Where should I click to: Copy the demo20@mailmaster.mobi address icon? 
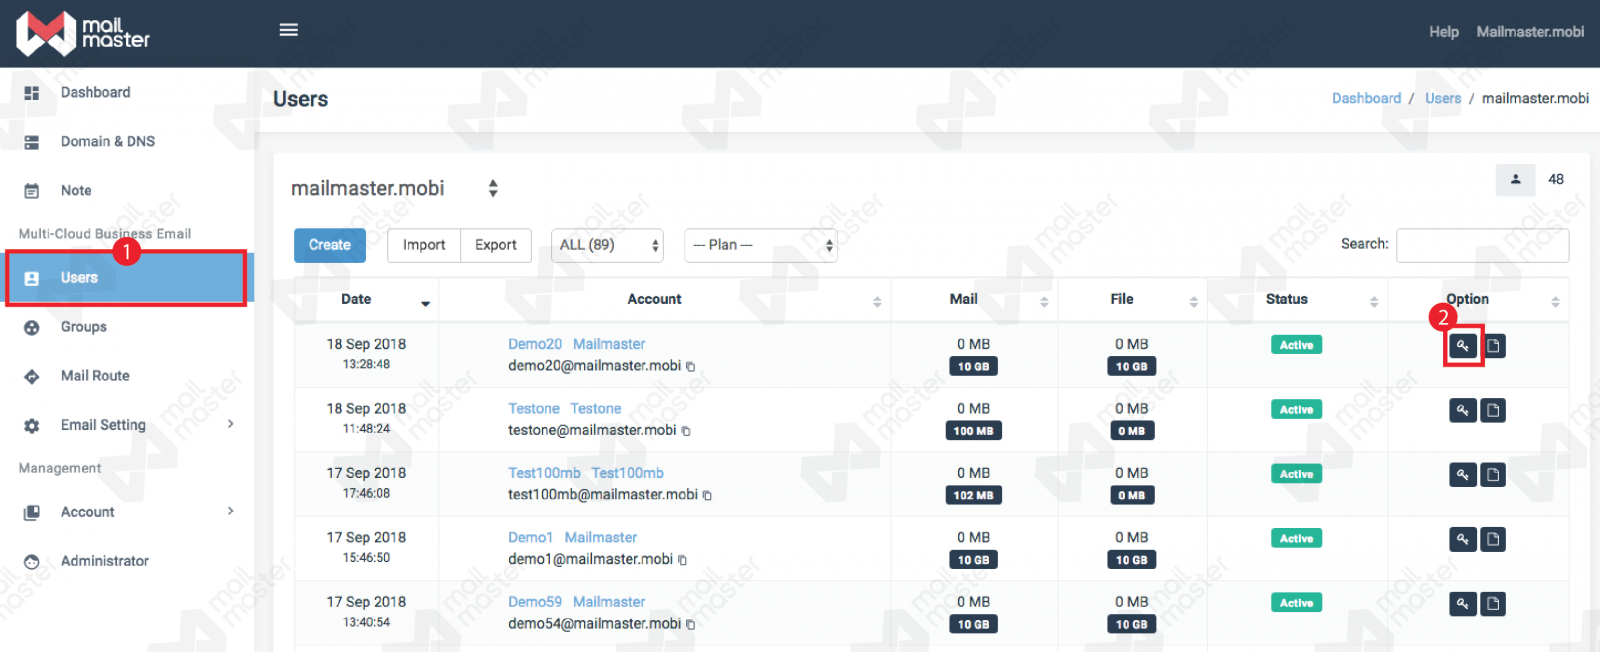point(691,367)
